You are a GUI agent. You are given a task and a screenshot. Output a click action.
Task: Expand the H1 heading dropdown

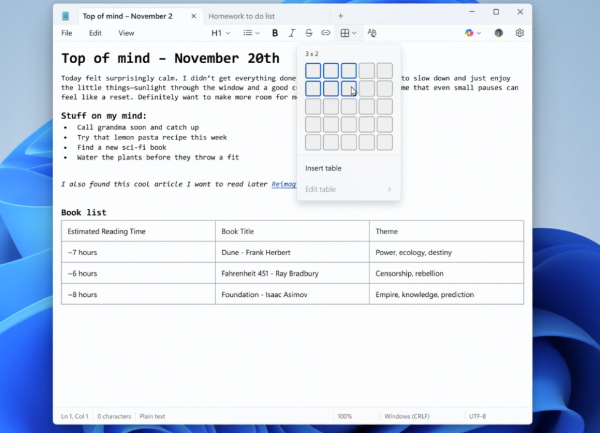tap(221, 33)
